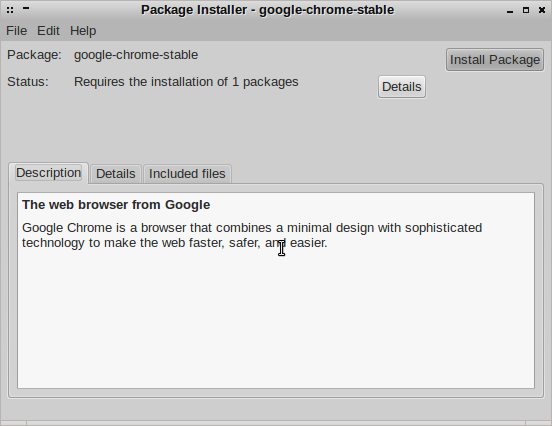Maximize the Package Installer window
The image size is (552, 426).
coord(526,10)
